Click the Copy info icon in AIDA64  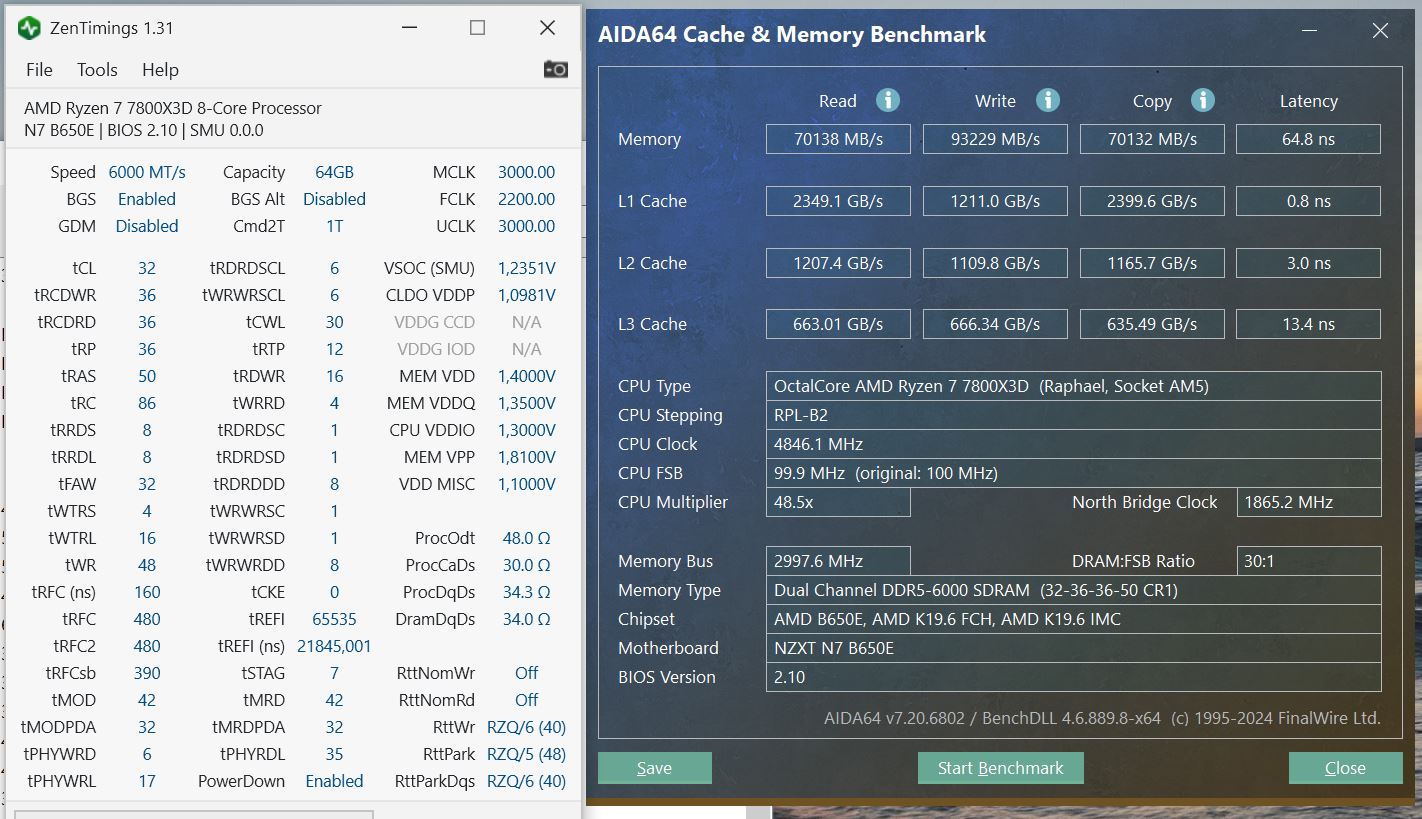1202,100
